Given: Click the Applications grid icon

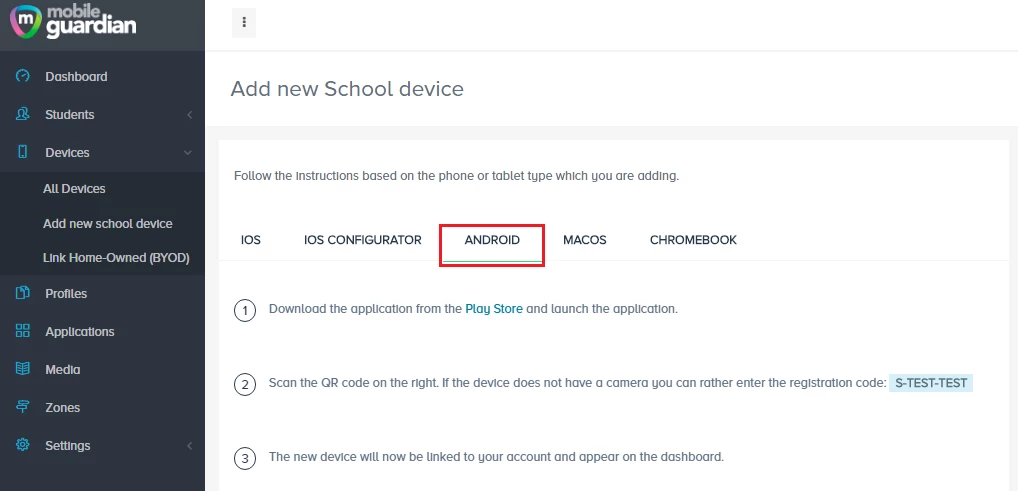Looking at the screenshot, I should 23,331.
